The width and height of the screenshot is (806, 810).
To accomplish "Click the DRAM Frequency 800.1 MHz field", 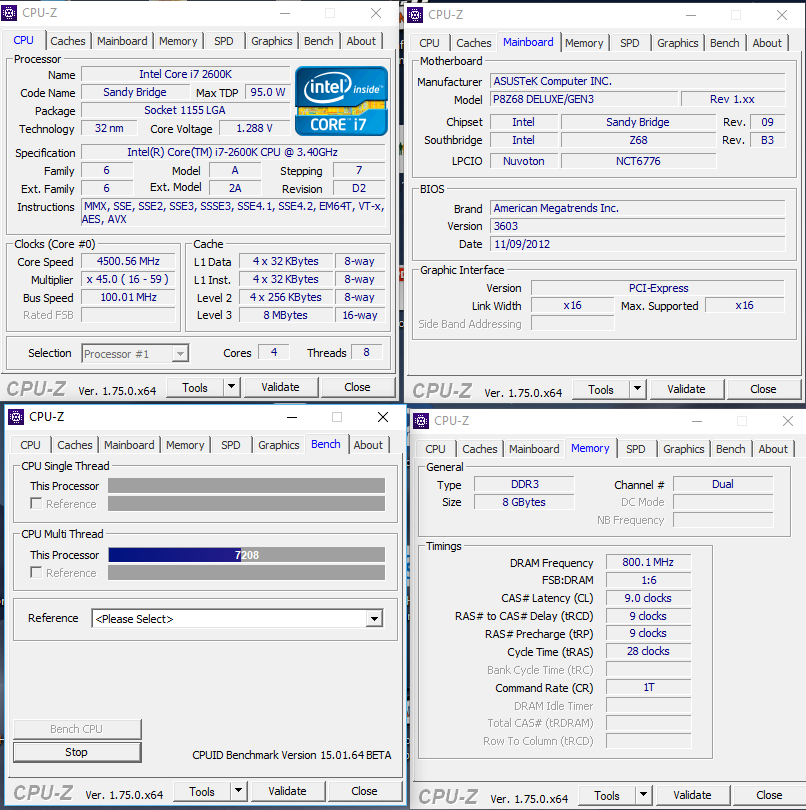I will coord(648,562).
